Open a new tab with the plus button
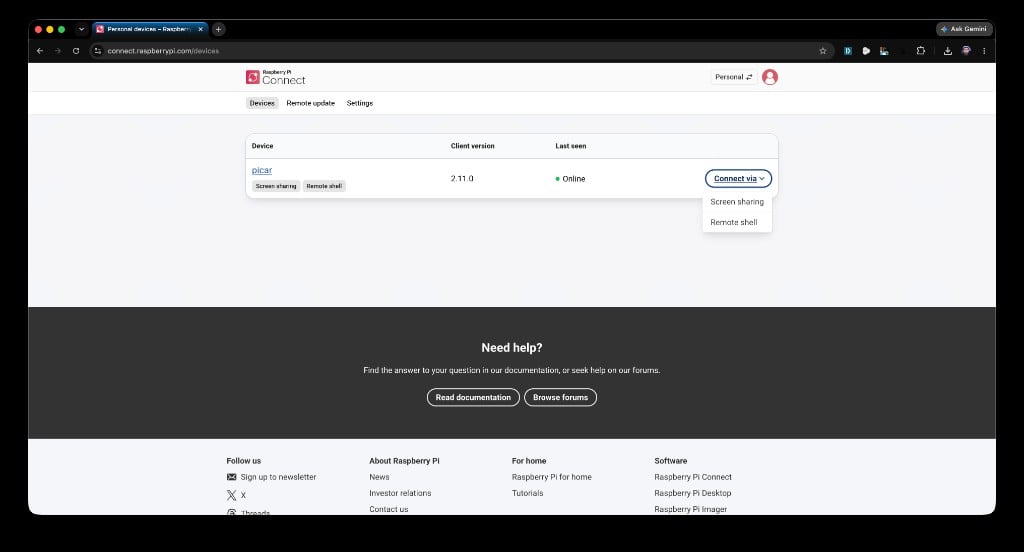 [219, 29]
